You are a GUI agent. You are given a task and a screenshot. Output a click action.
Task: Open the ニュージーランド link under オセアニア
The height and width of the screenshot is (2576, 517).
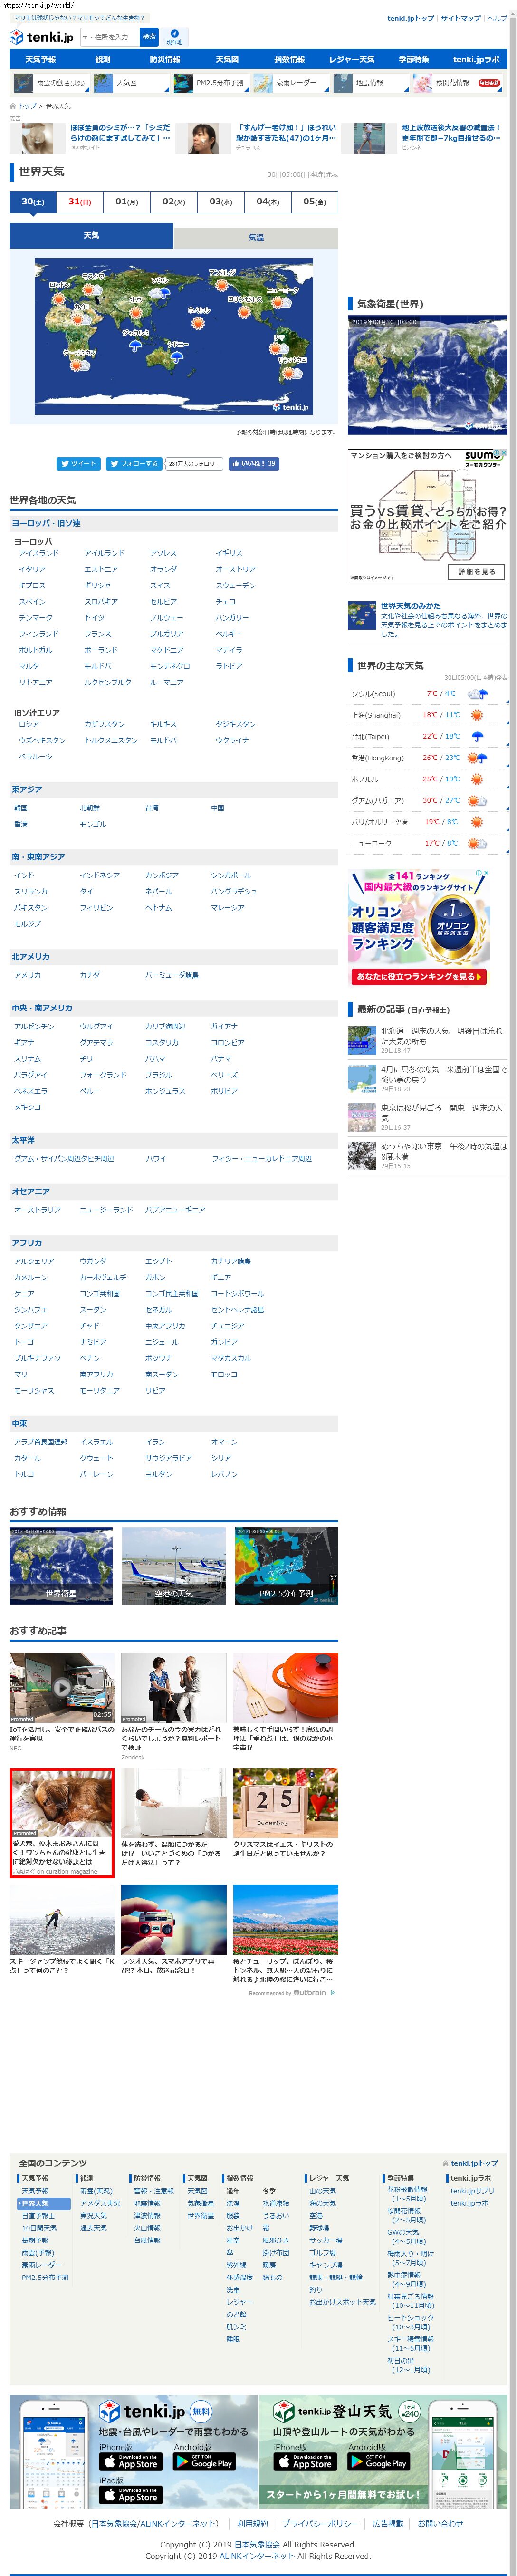click(106, 1210)
